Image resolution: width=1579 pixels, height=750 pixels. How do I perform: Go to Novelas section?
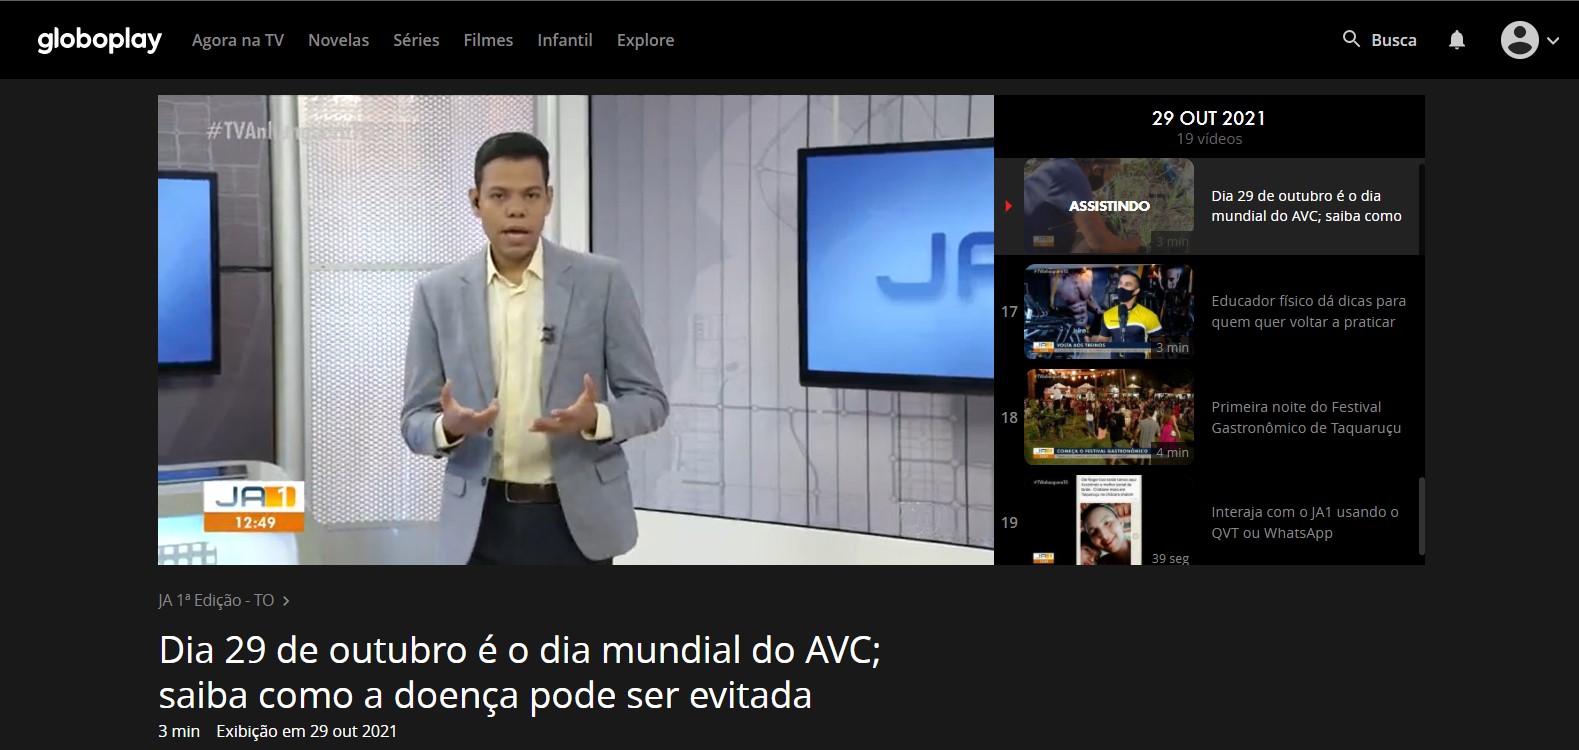338,40
